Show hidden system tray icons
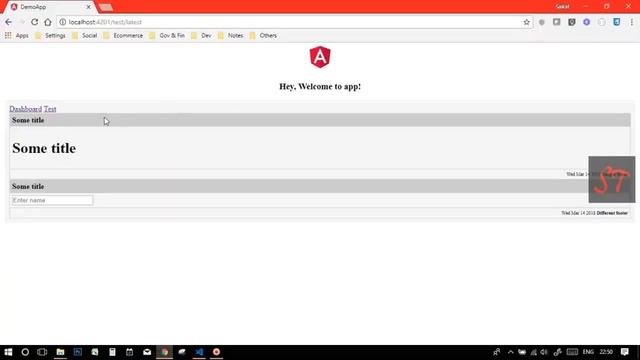 511,352
